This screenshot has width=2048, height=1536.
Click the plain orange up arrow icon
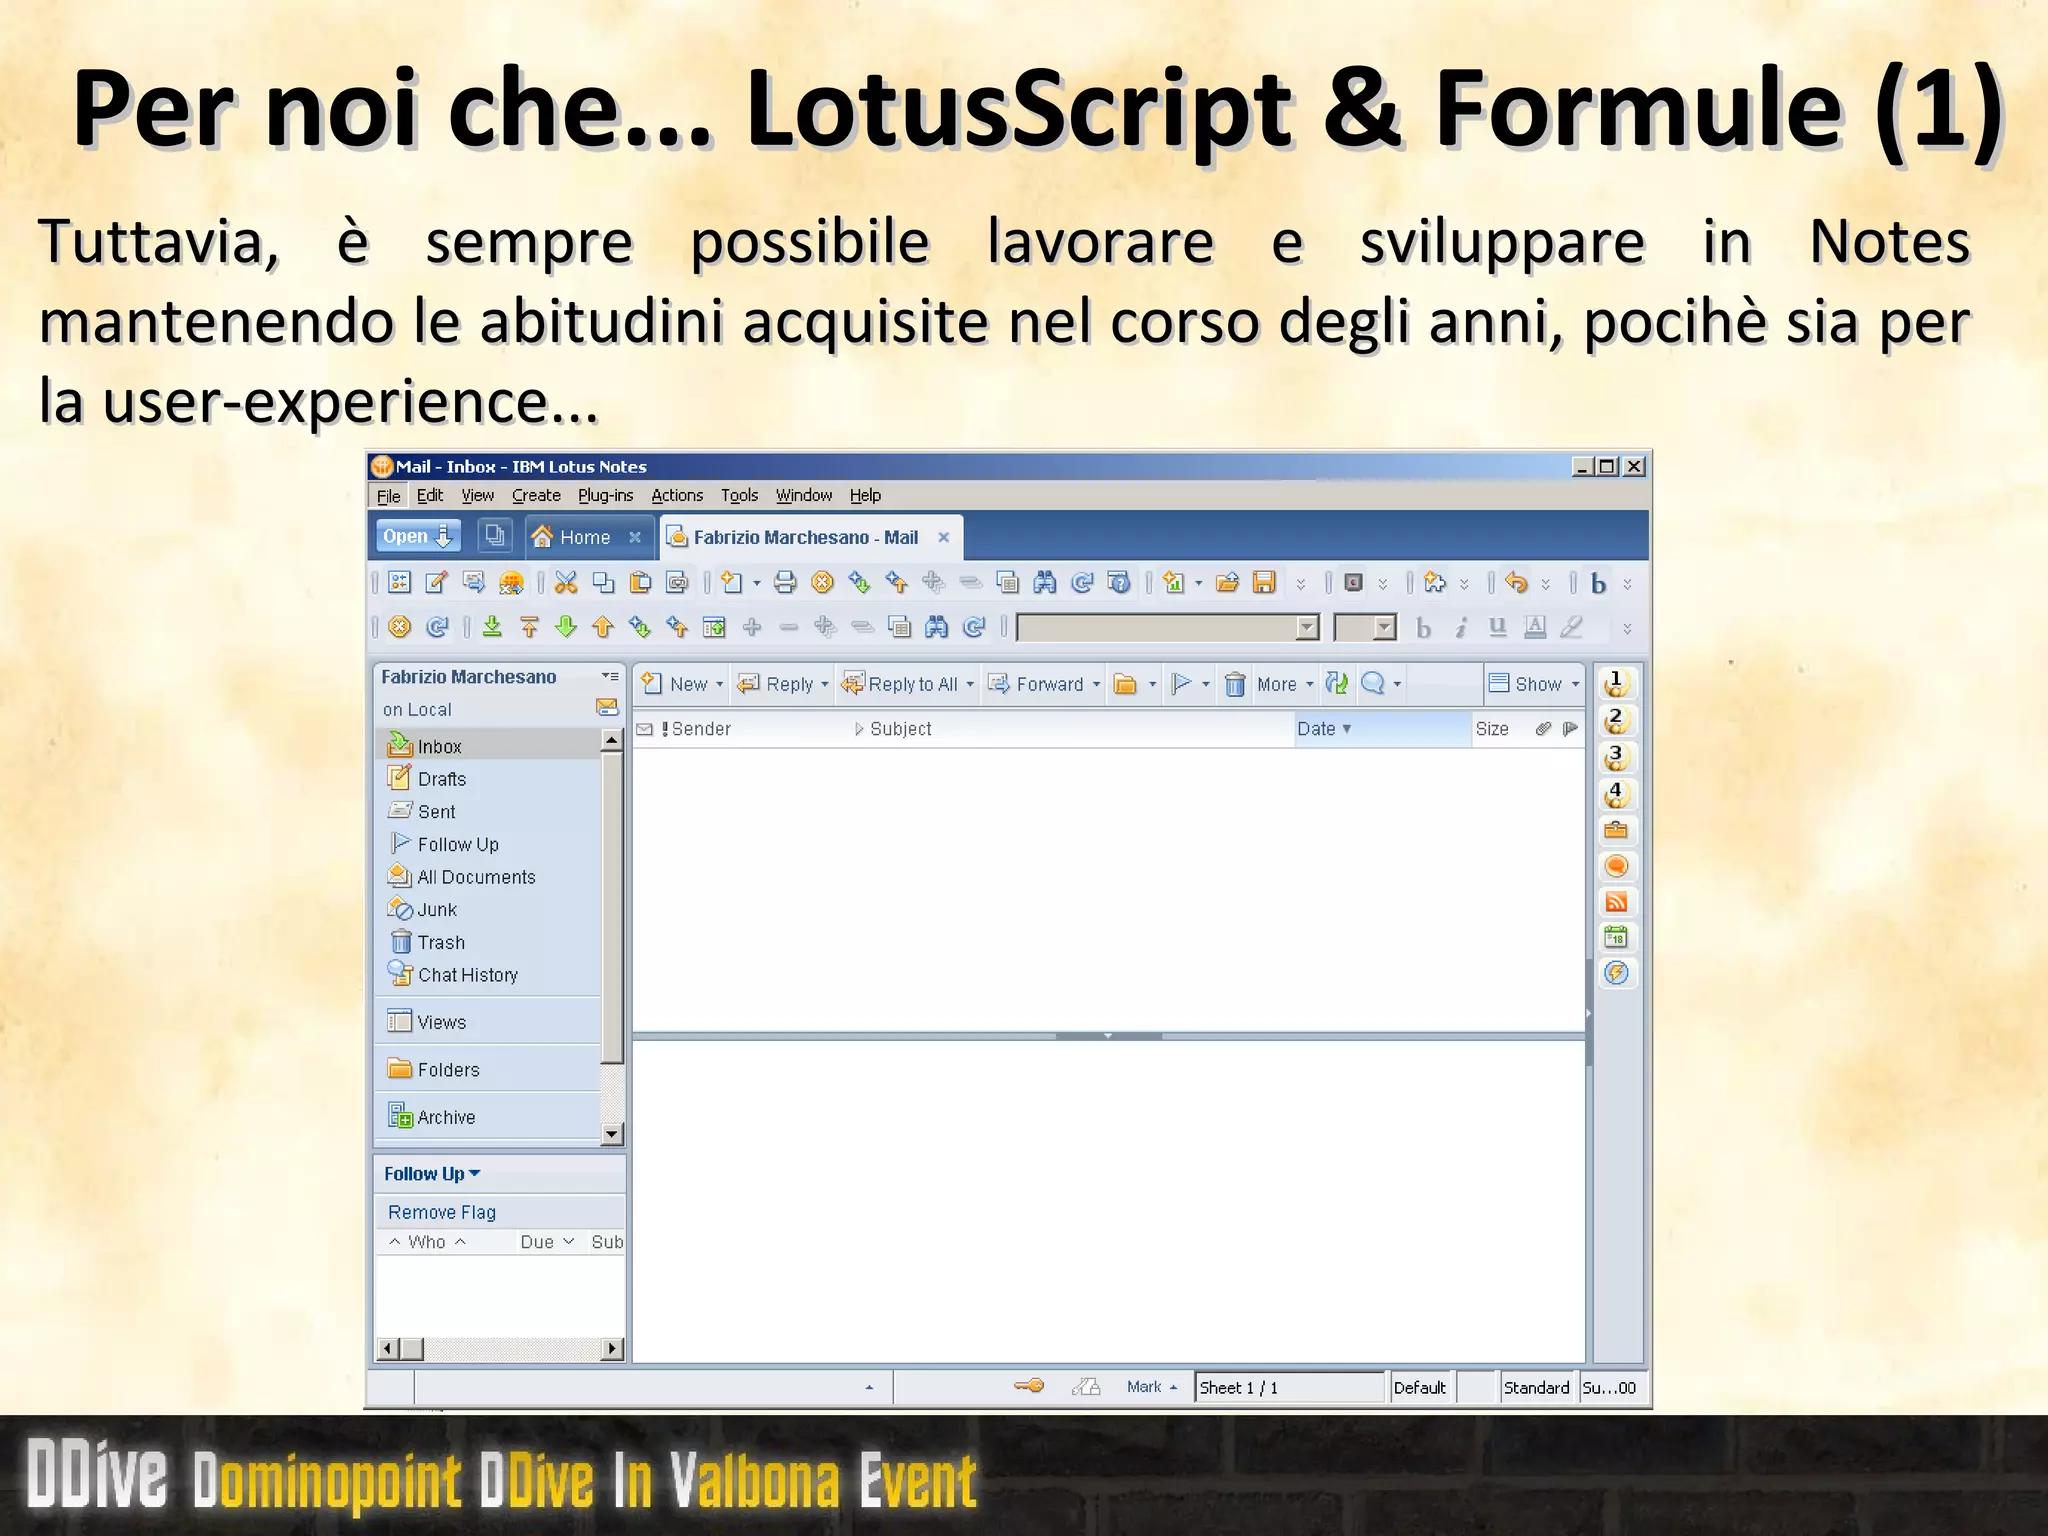coord(602,627)
